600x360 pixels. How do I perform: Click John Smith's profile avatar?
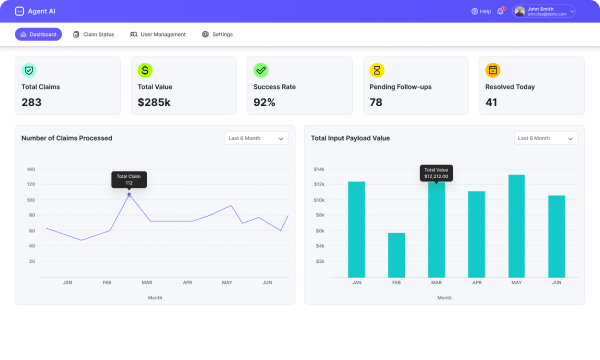click(x=520, y=11)
